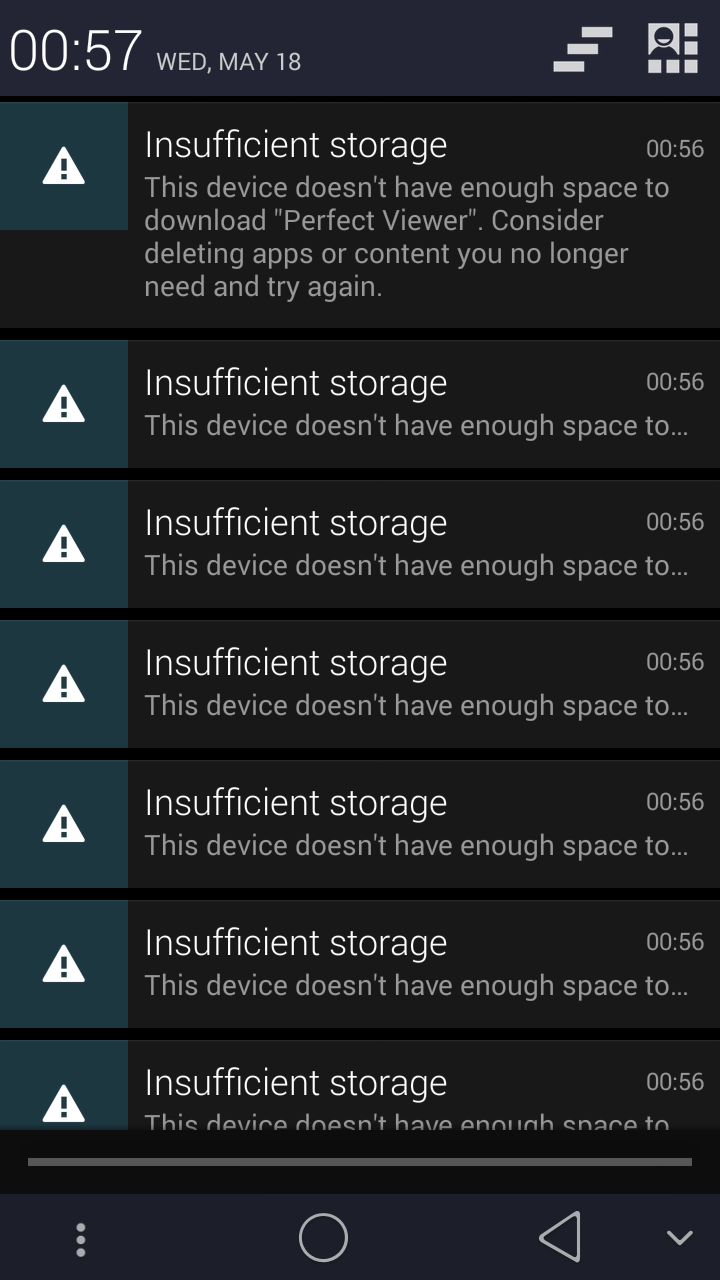Hide navigation bar with the down chevron
720x1280 pixels.
[680, 1239]
